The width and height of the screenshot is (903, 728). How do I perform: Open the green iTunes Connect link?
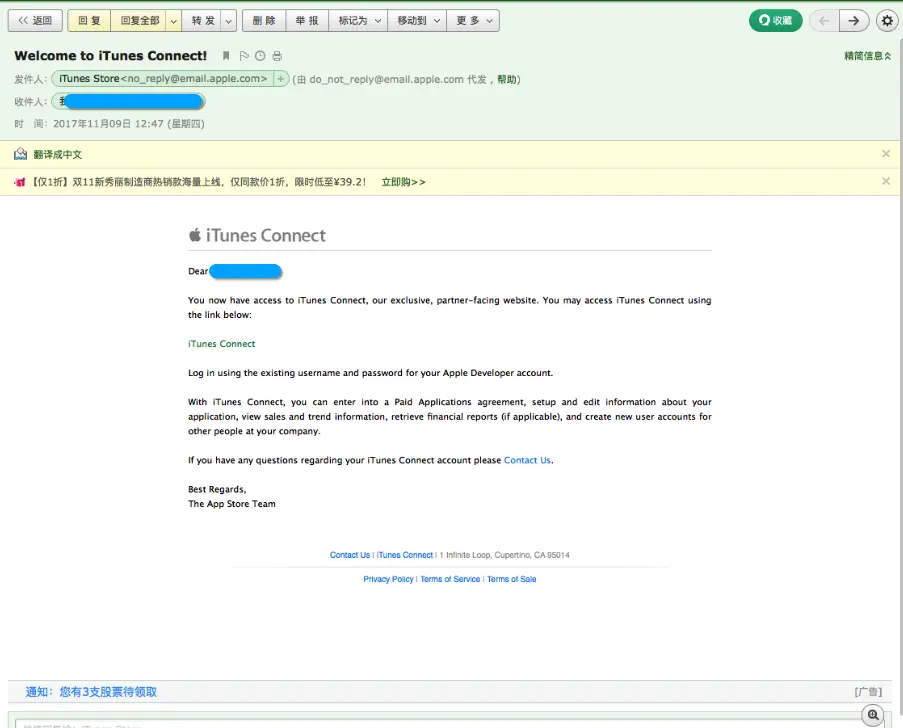[x=222, y=344]
